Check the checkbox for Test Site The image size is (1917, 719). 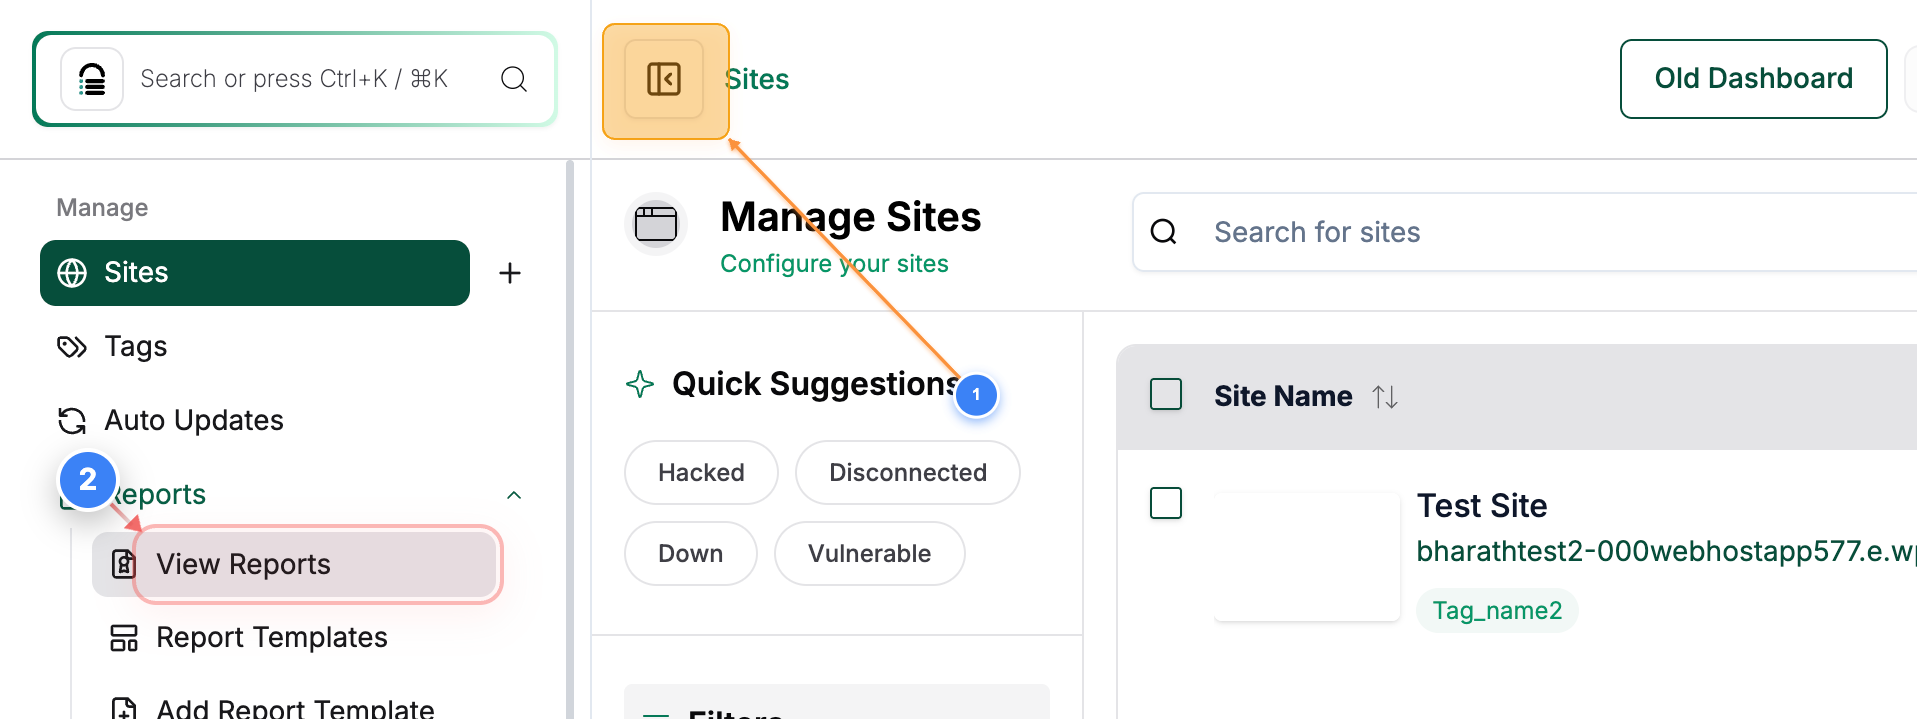tap(1166, 504)
